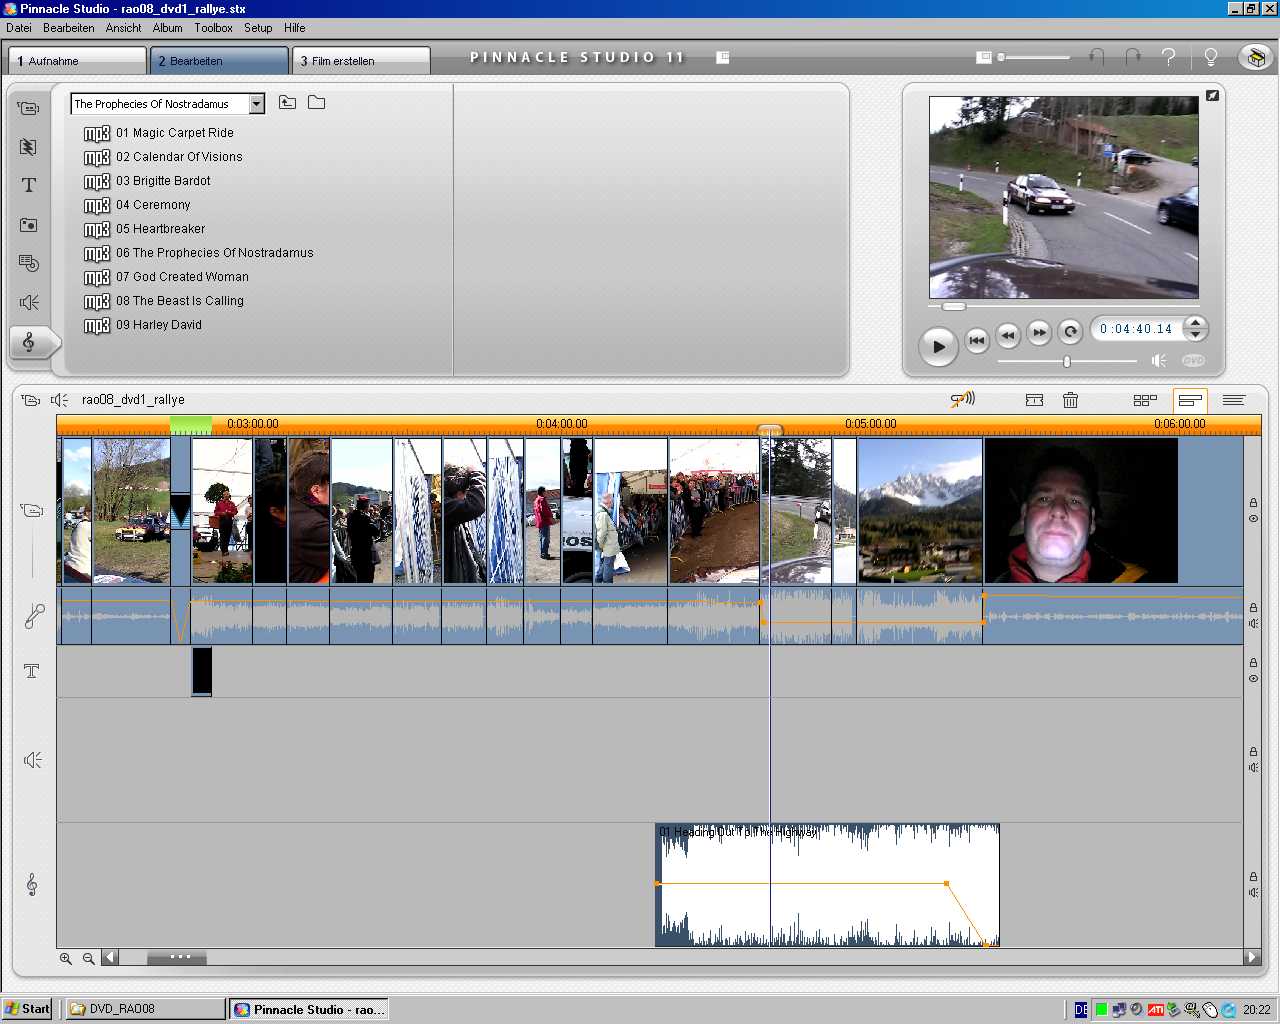Open the sound effects album tab

(x=29, y=302)
